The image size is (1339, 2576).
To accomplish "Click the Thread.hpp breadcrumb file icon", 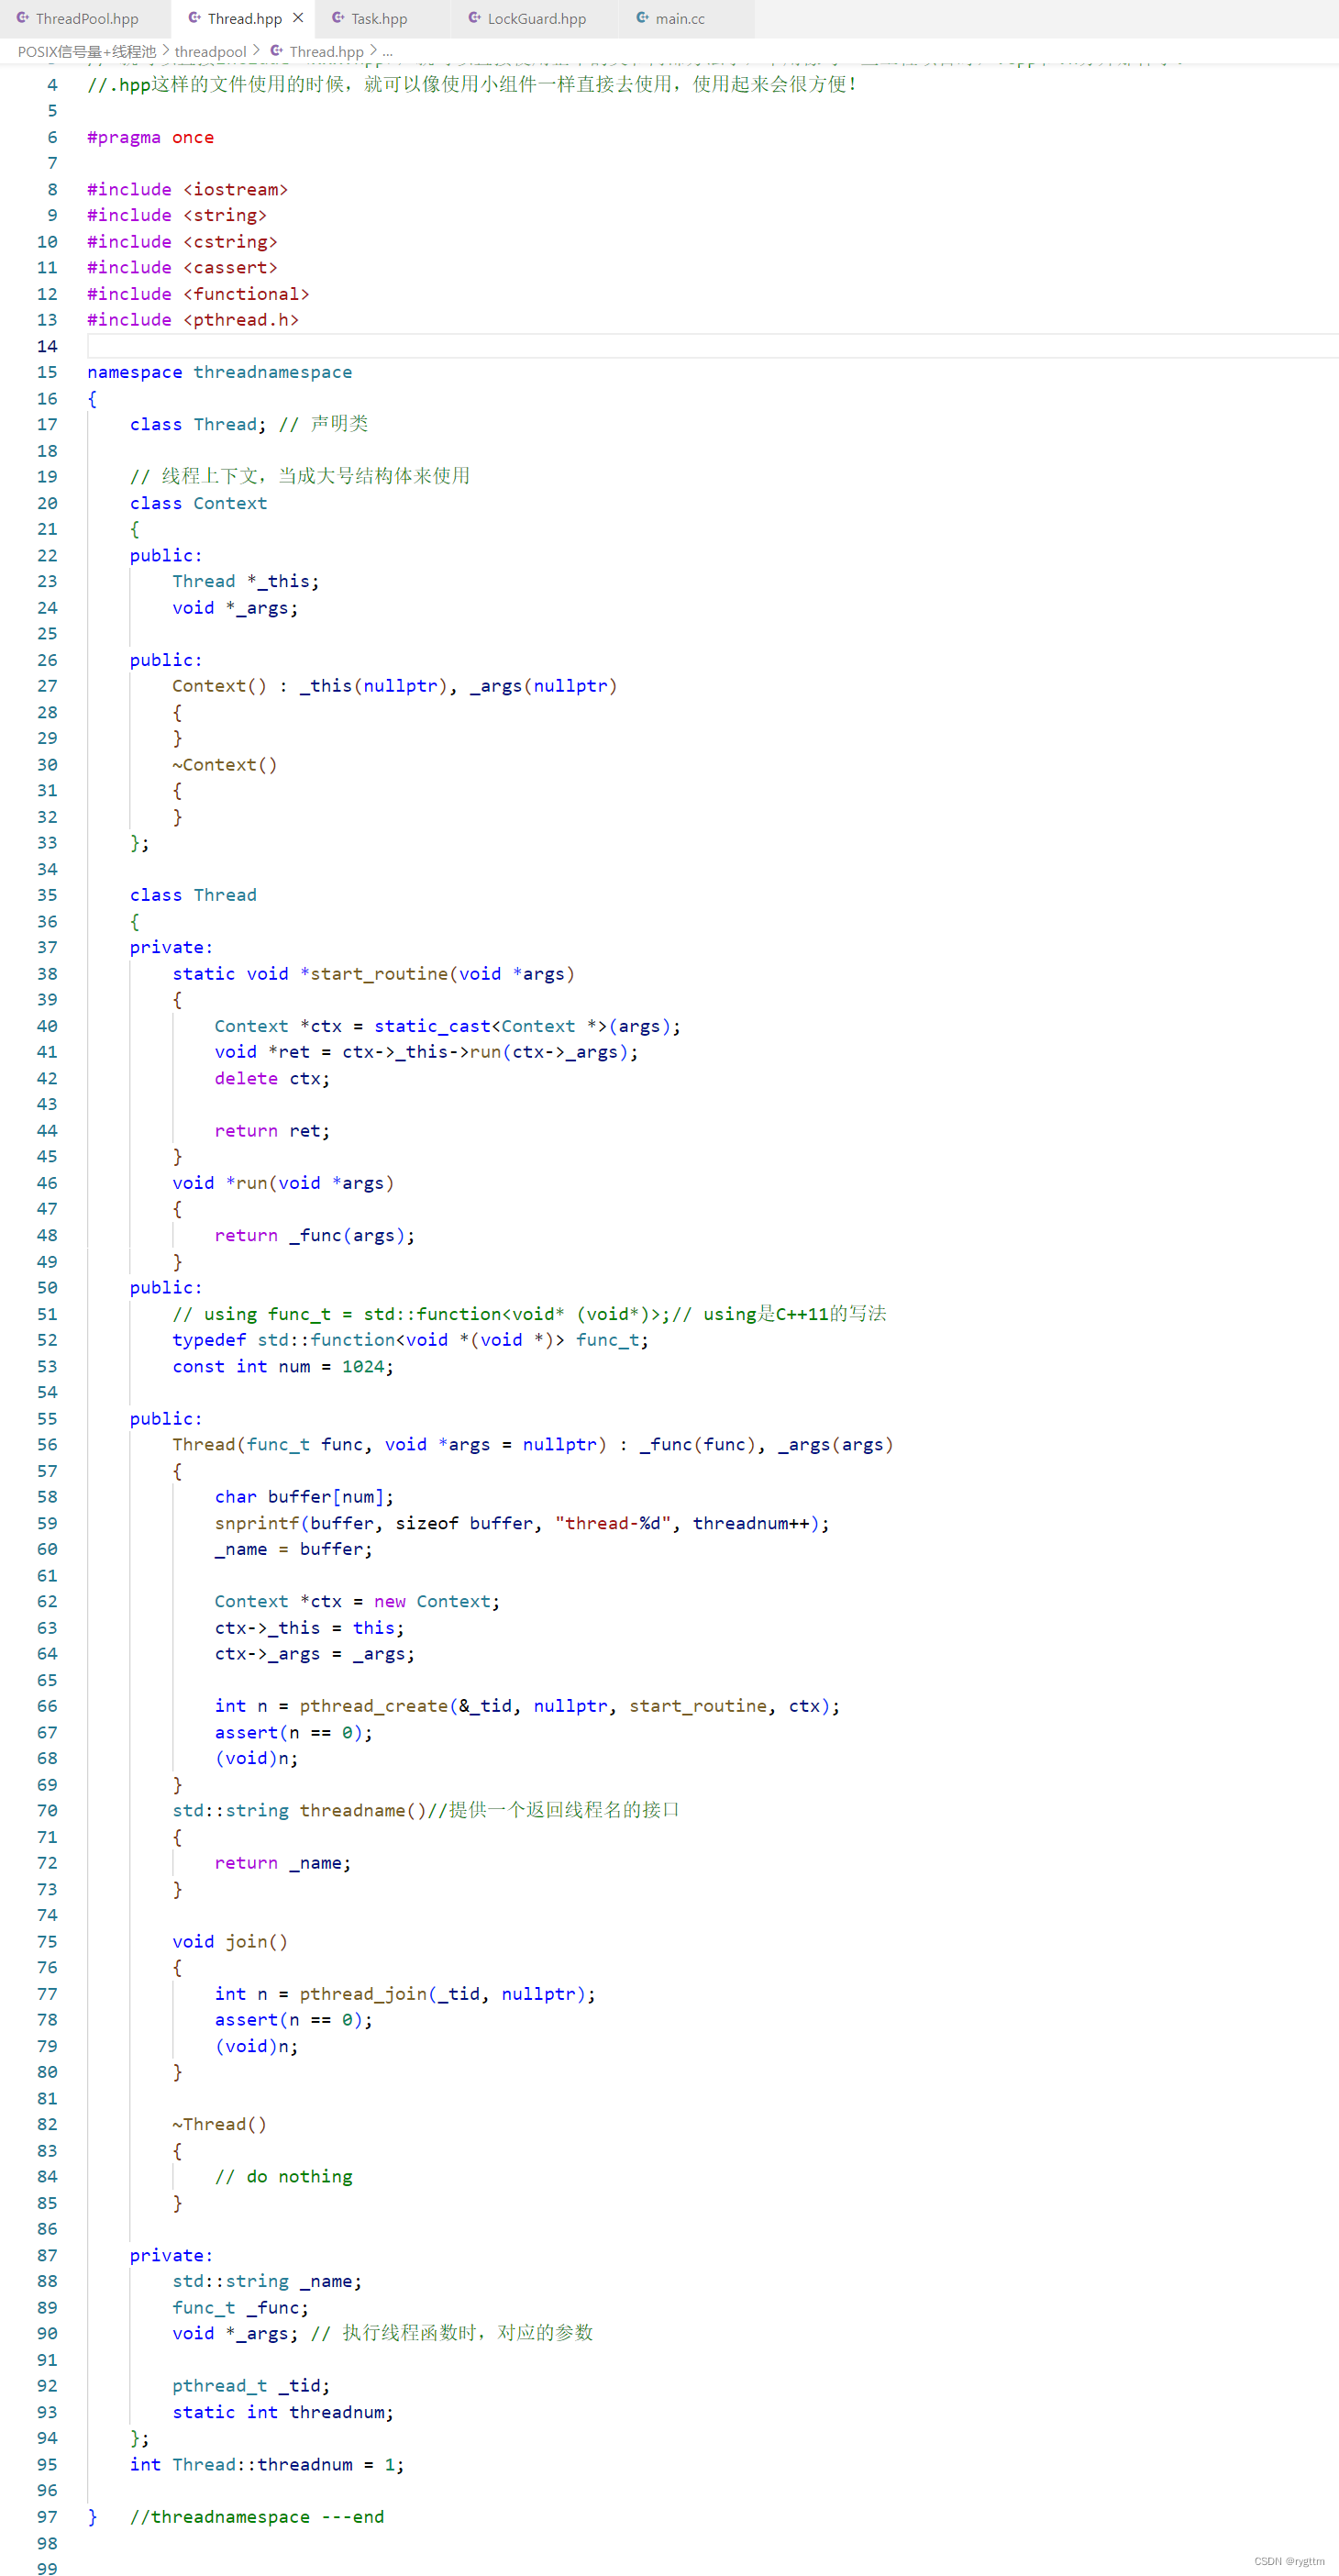I will 276,51.
